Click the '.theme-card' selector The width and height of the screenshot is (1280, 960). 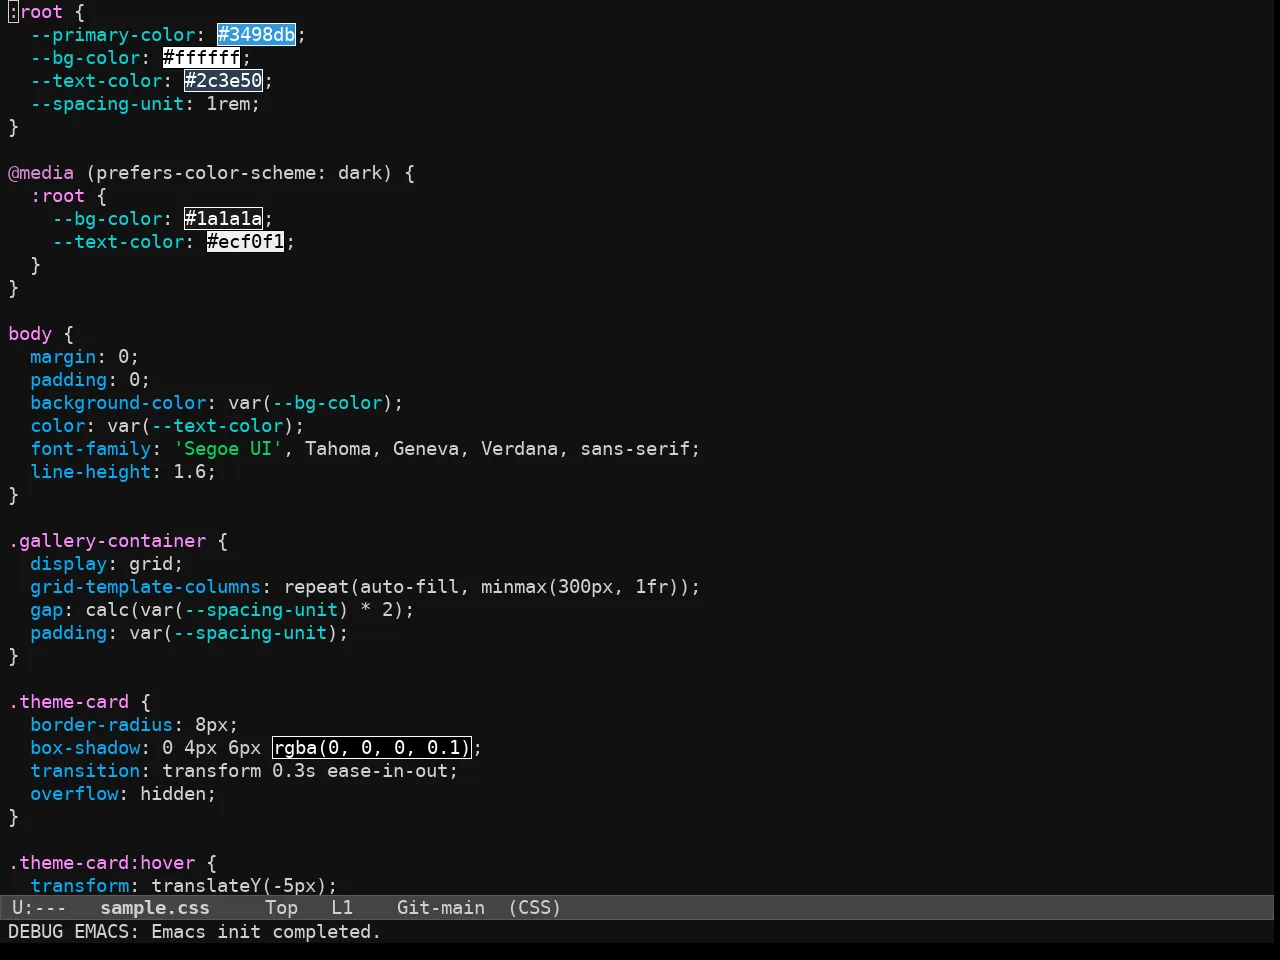68,702
